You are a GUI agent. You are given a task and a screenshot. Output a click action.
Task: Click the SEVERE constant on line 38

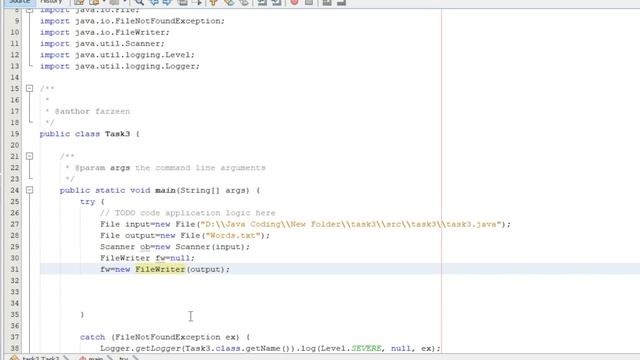(366, 349)
